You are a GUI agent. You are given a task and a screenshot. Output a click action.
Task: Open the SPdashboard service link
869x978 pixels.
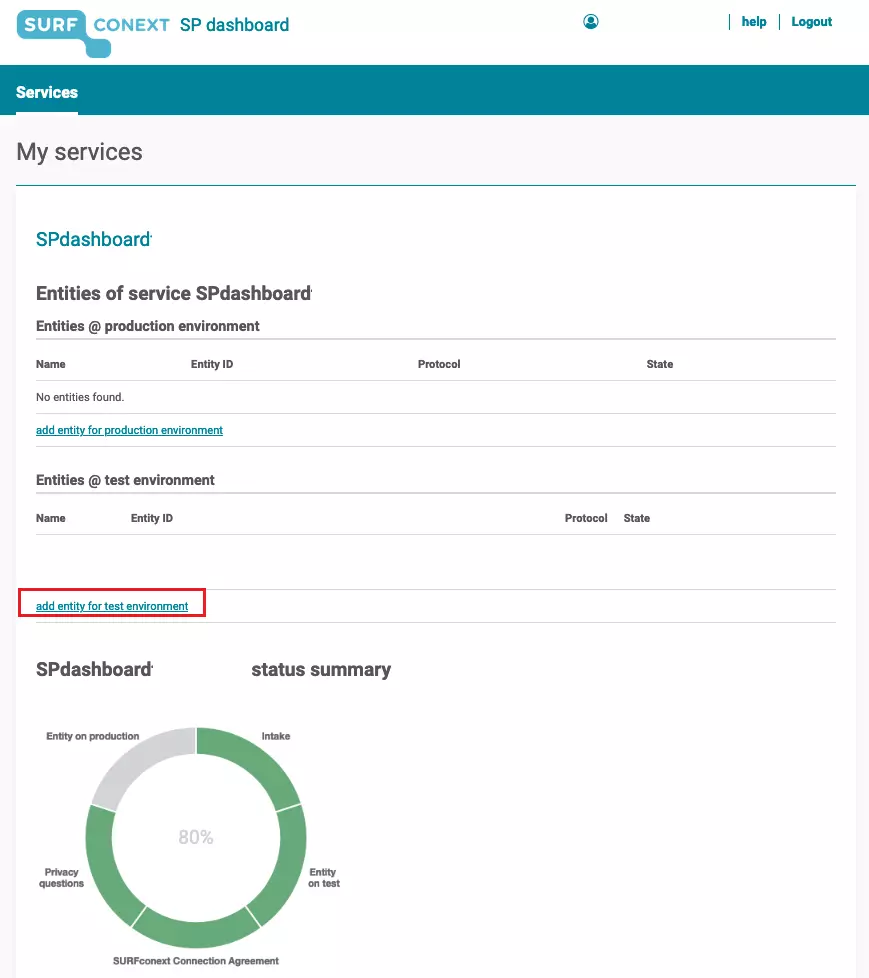[x=93, y=240]
